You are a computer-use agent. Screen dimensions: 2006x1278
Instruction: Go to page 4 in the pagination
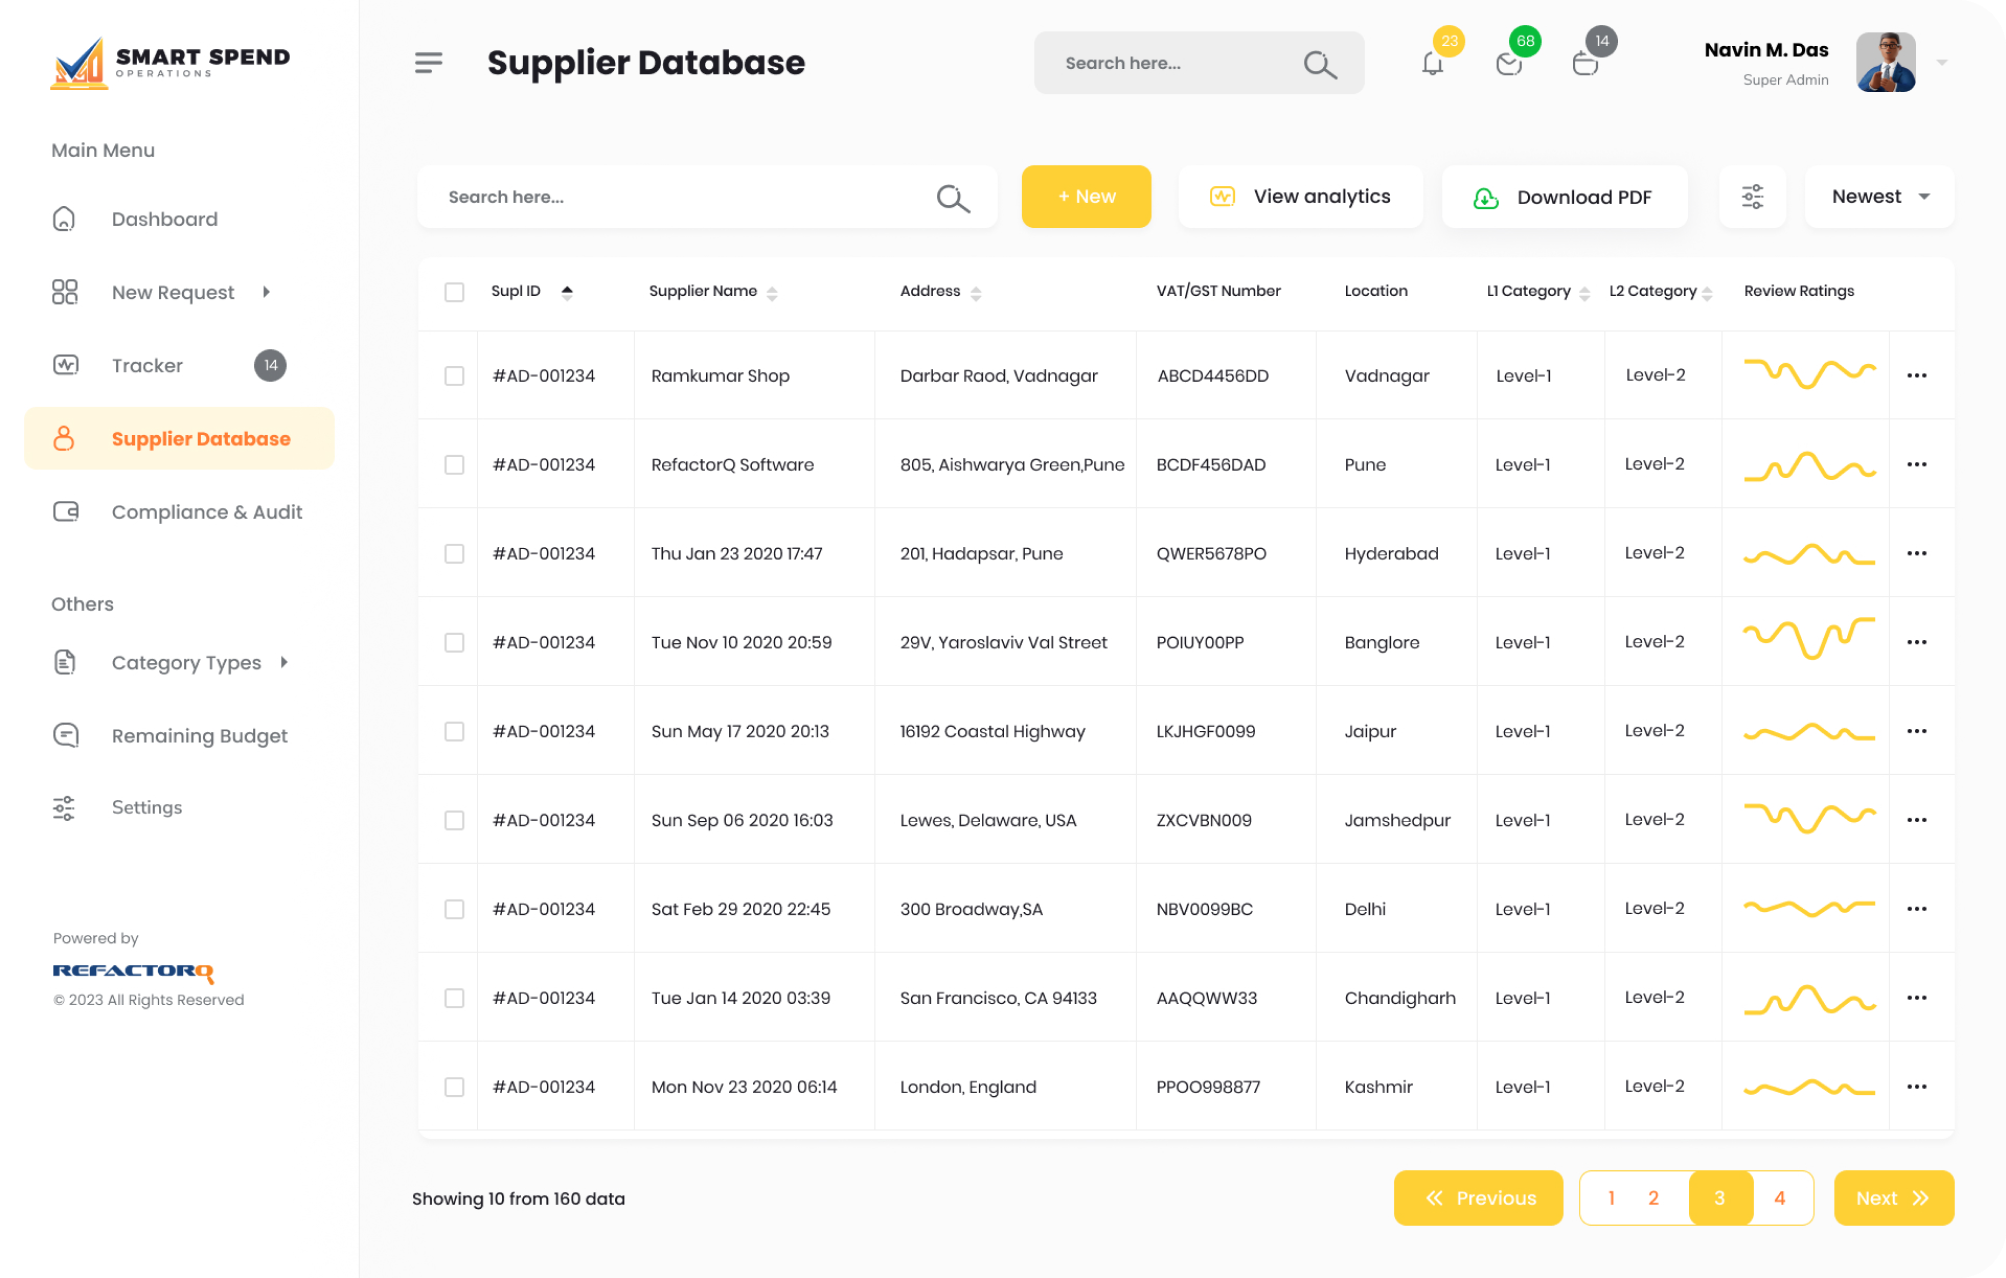coord(1779,1198)
